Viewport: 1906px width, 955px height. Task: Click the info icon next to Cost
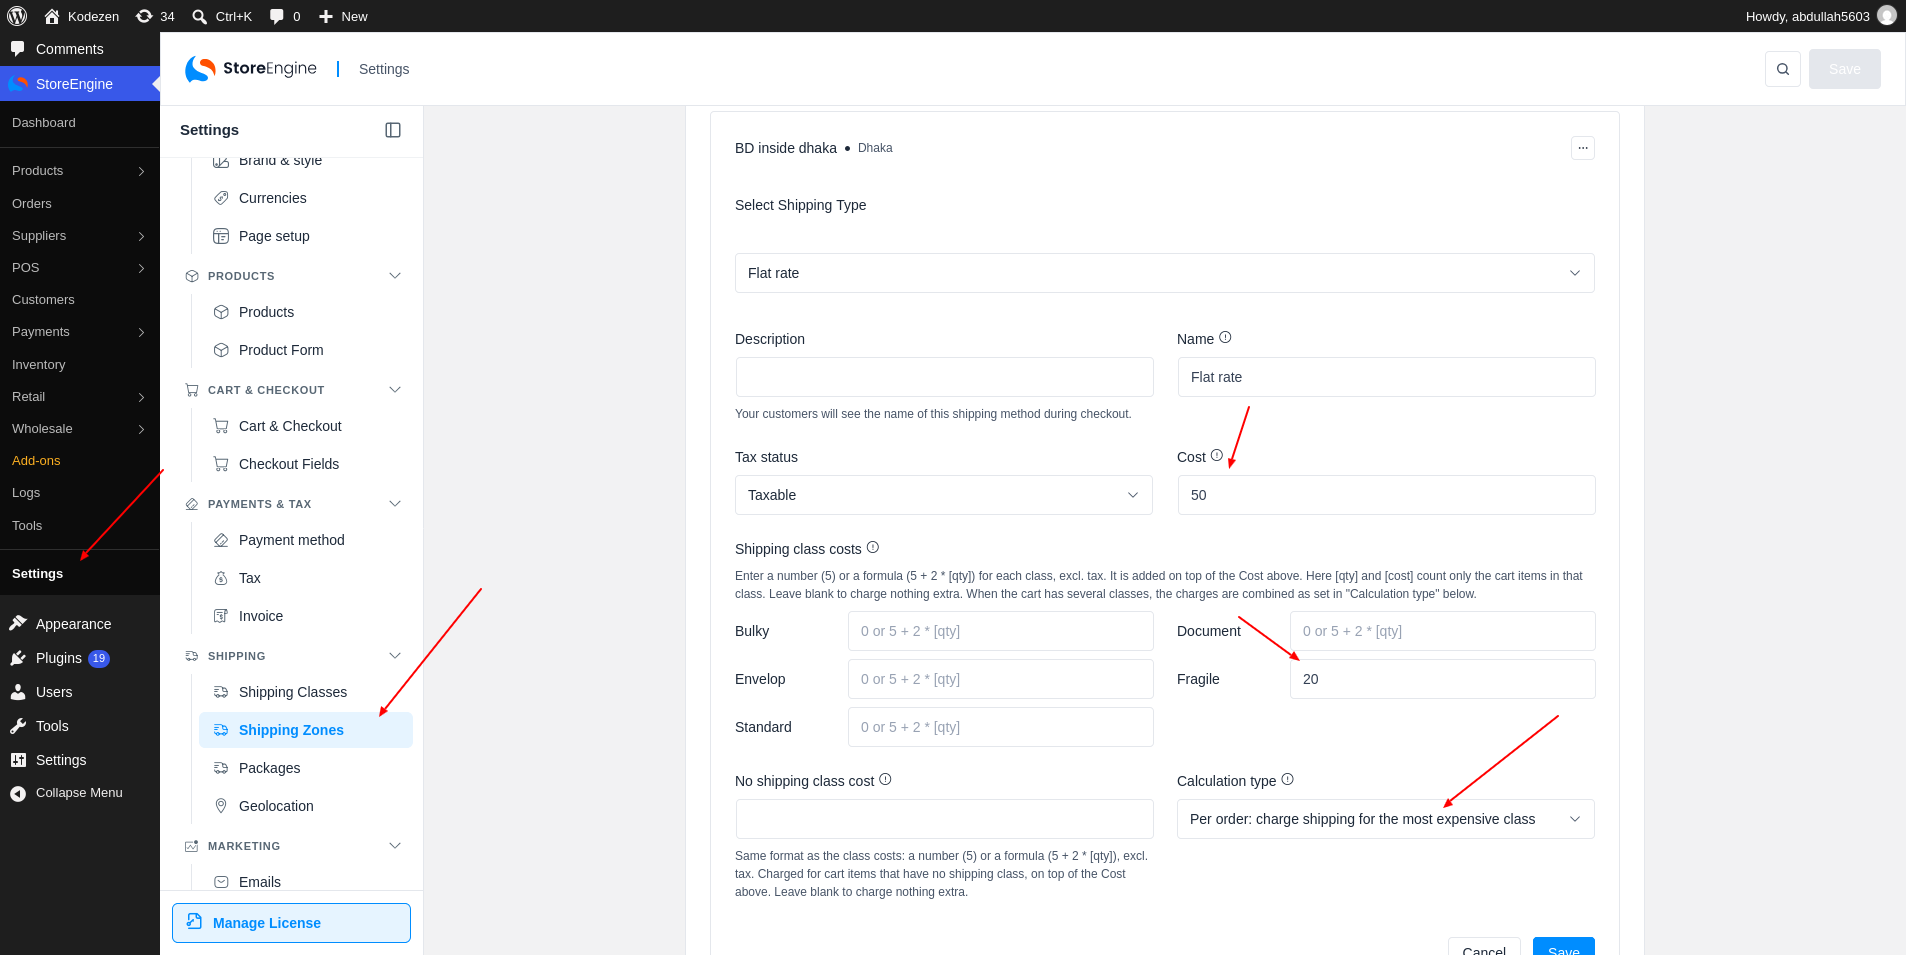pyautogui.click(x=1217, y=456)
